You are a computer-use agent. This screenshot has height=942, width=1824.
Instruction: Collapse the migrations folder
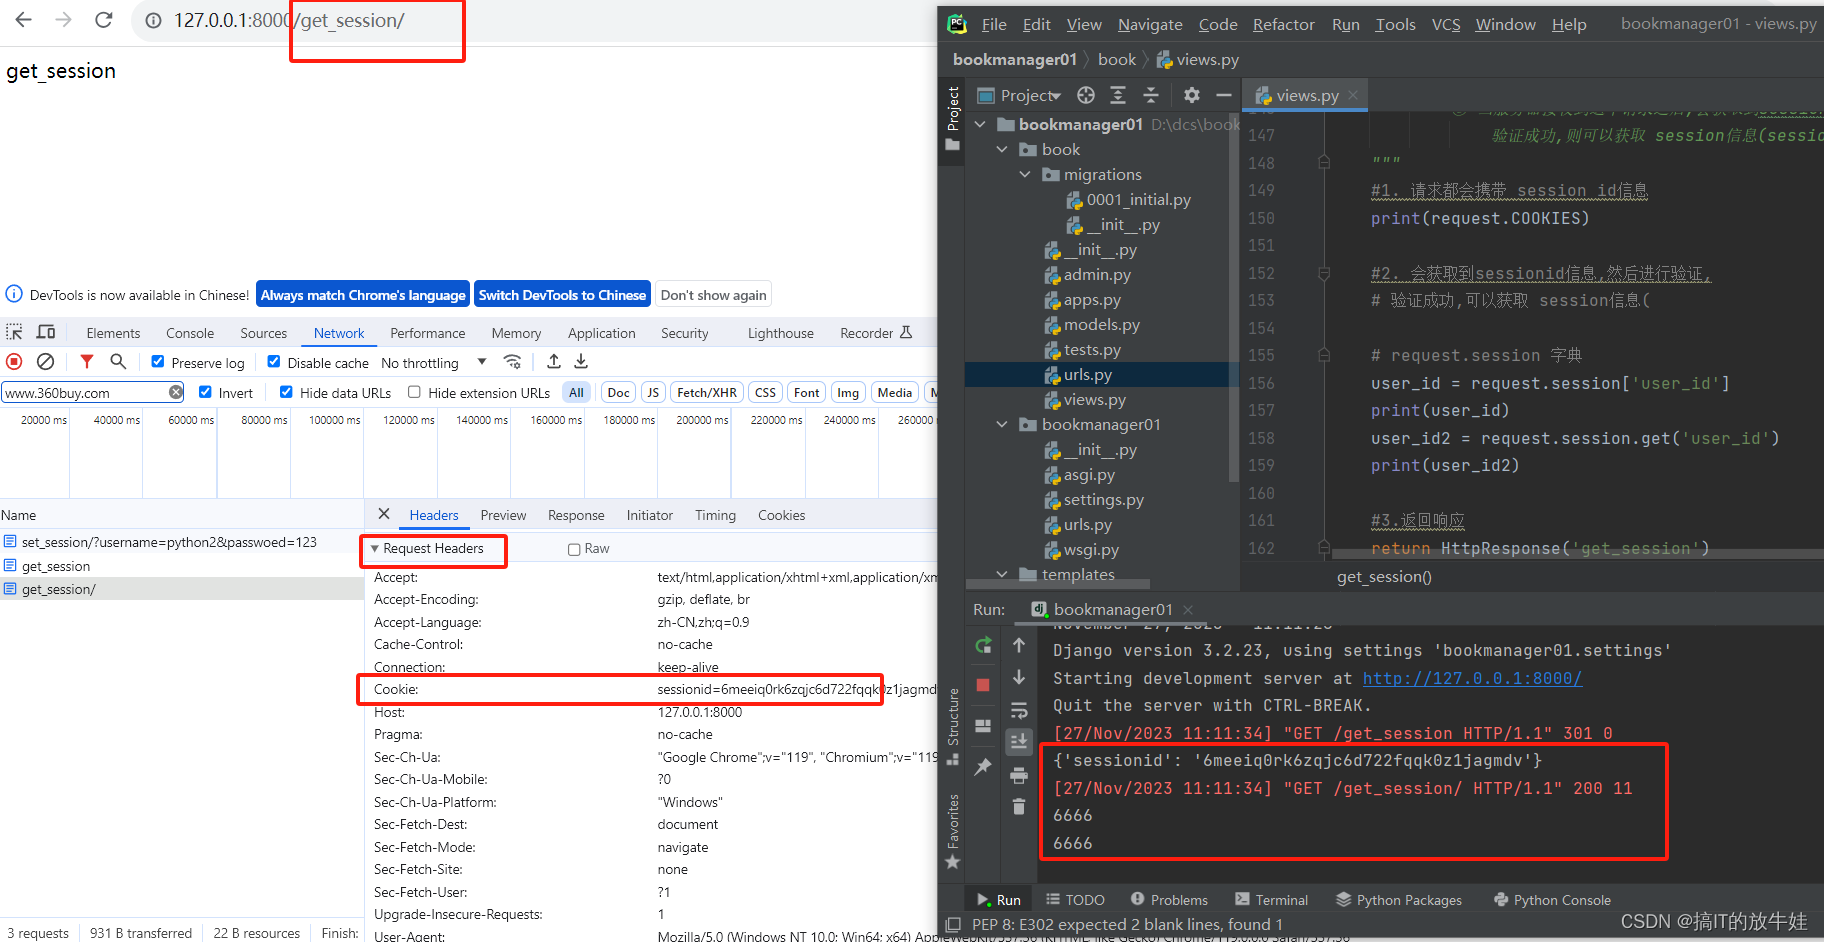[x=1025, y=174]
